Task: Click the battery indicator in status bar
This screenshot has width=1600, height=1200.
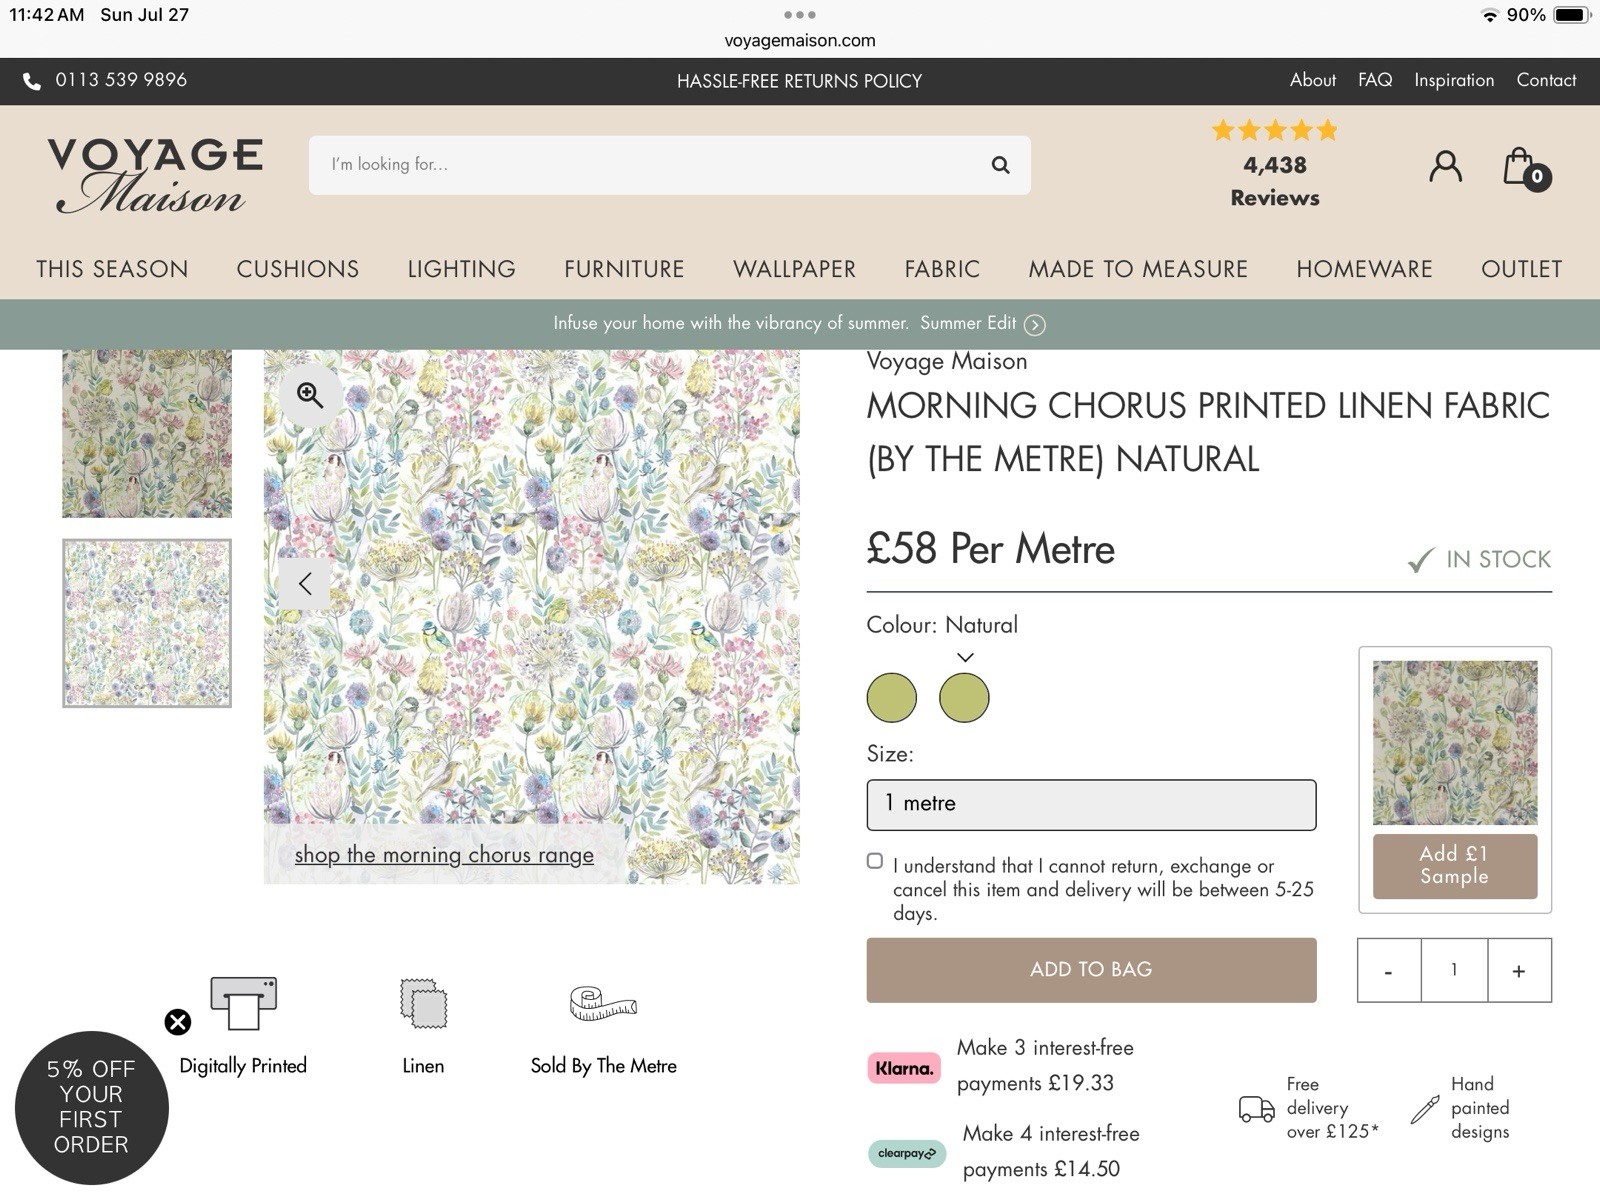Action: point(1571,15)
